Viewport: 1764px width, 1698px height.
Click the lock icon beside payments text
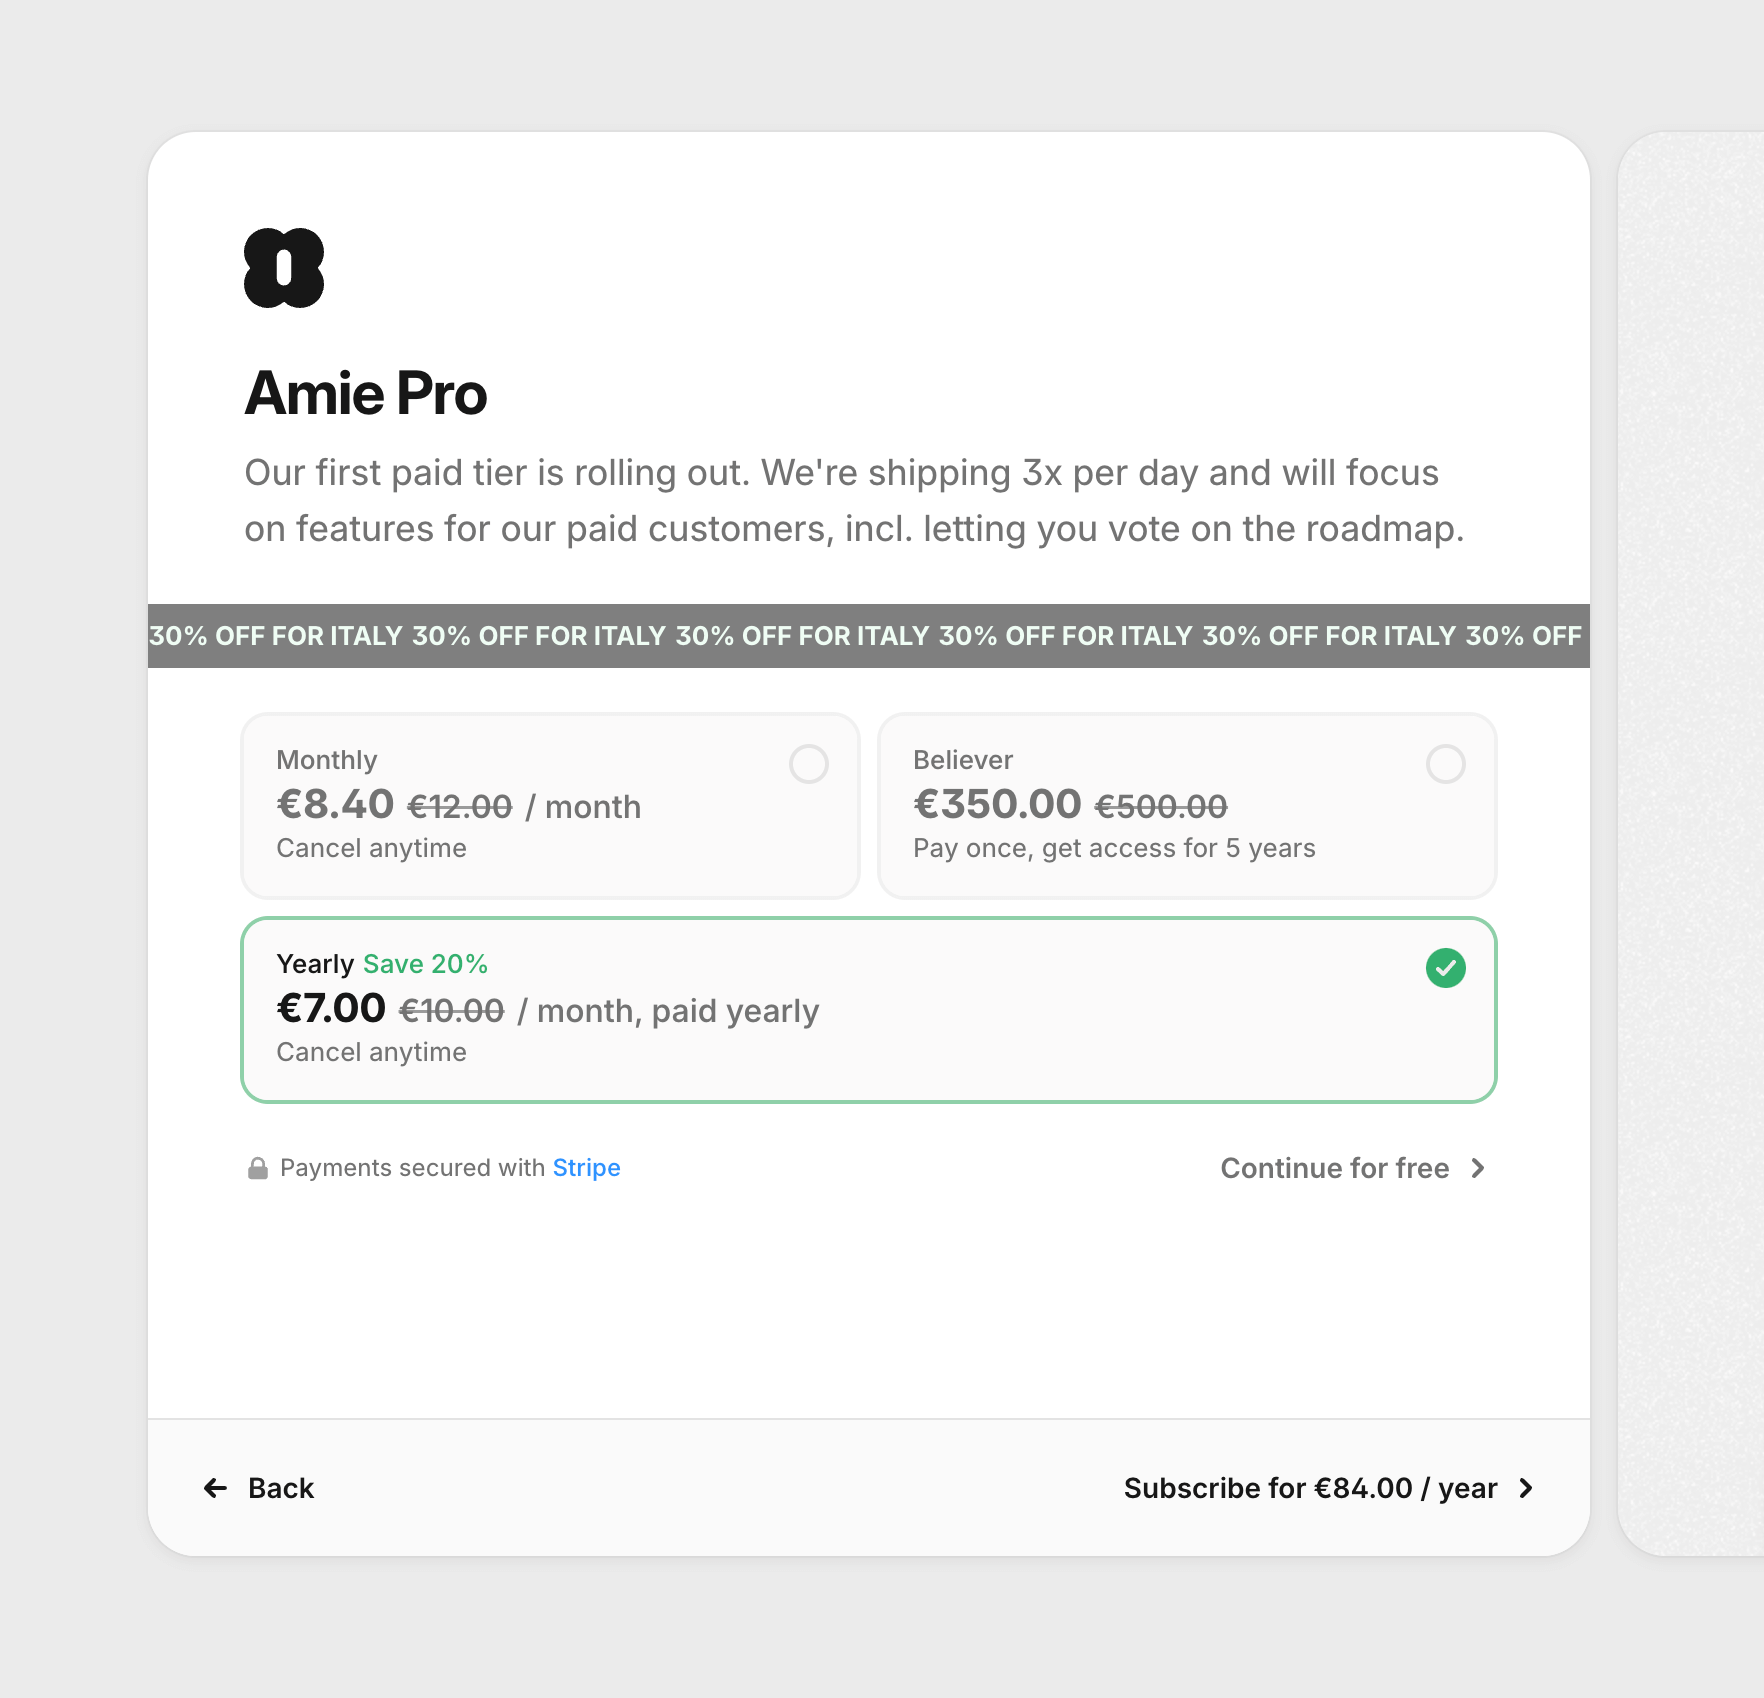258,1168
